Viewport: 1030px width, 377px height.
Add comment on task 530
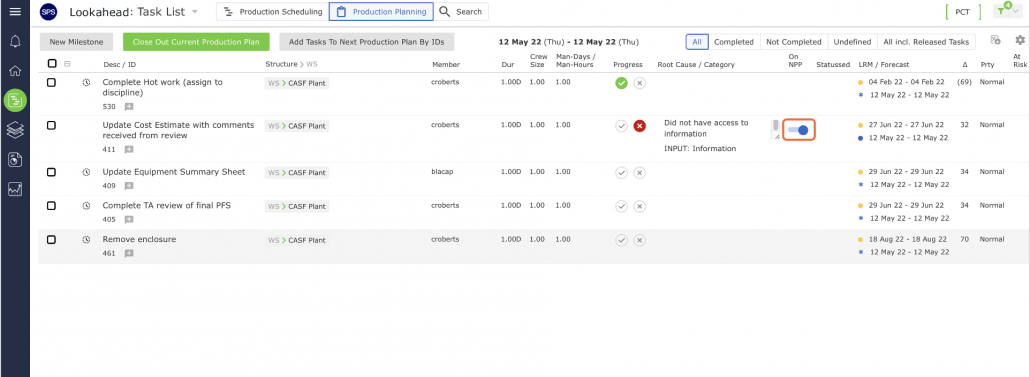[x=129, y=106]
